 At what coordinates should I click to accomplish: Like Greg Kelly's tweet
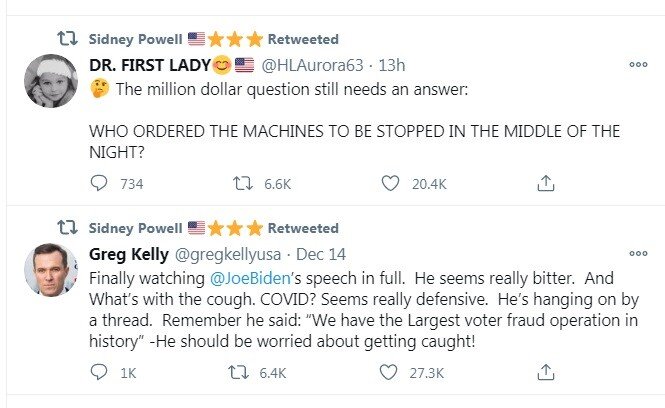392,372
